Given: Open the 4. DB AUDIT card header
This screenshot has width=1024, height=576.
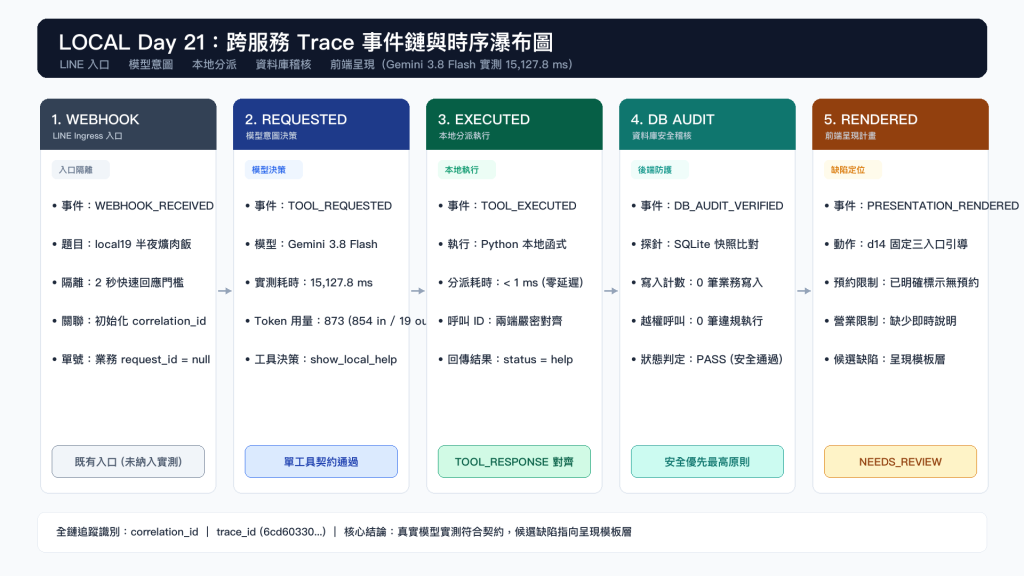Looking at the screenshot, I should pos(707,125).
